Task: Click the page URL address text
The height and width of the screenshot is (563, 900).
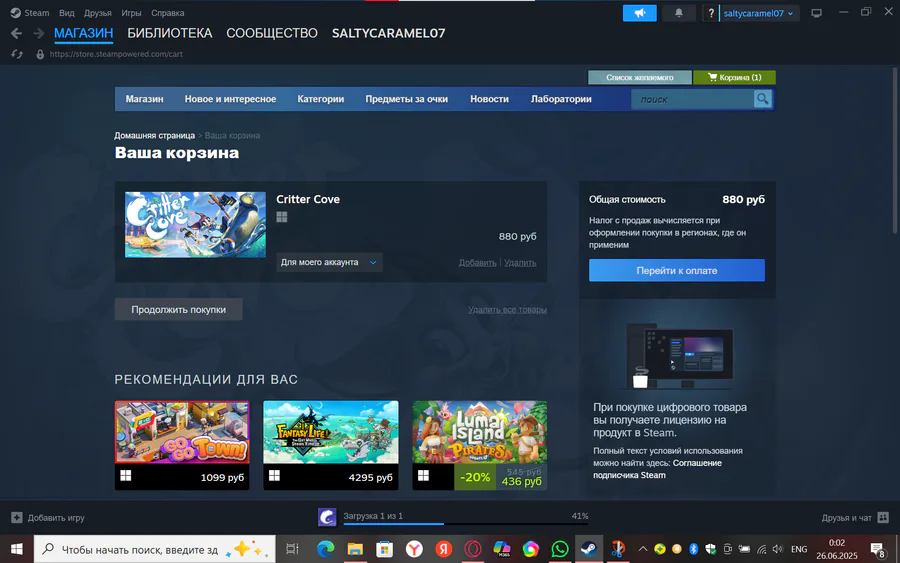Action: click(116, 54)
